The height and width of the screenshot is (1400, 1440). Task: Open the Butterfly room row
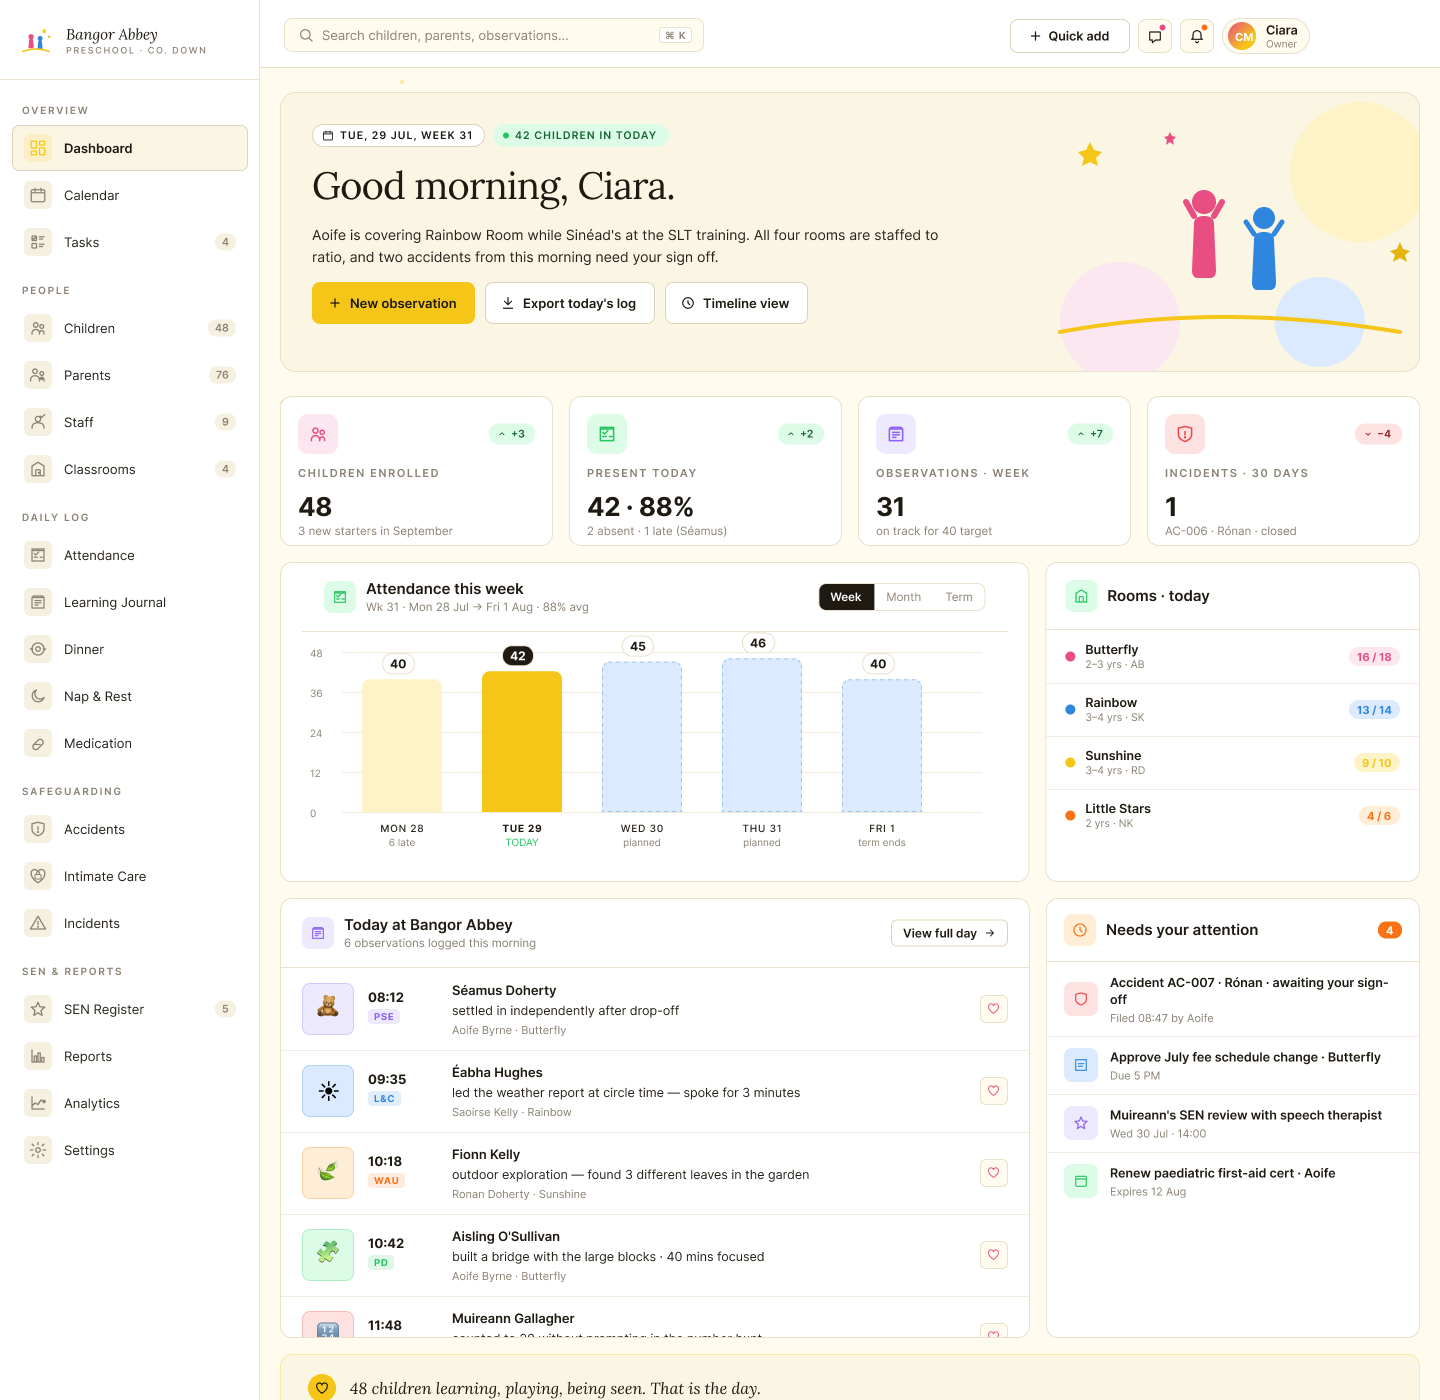pyautogui.click(x=1233, y=657)
